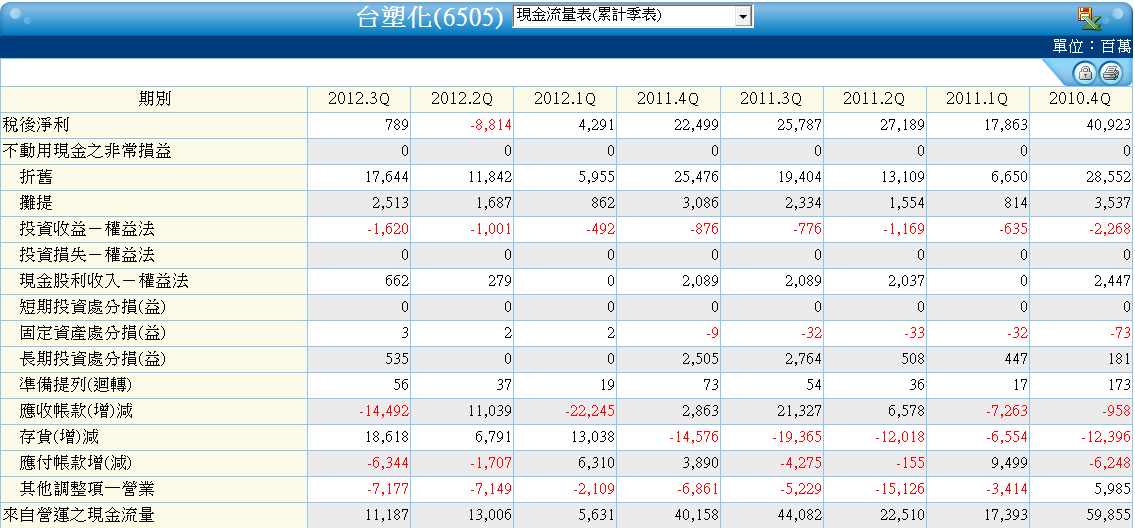Click the 11,187 operating cash flow value
The width and height of the screenshot is (1135, 528).
pos(387,516)
